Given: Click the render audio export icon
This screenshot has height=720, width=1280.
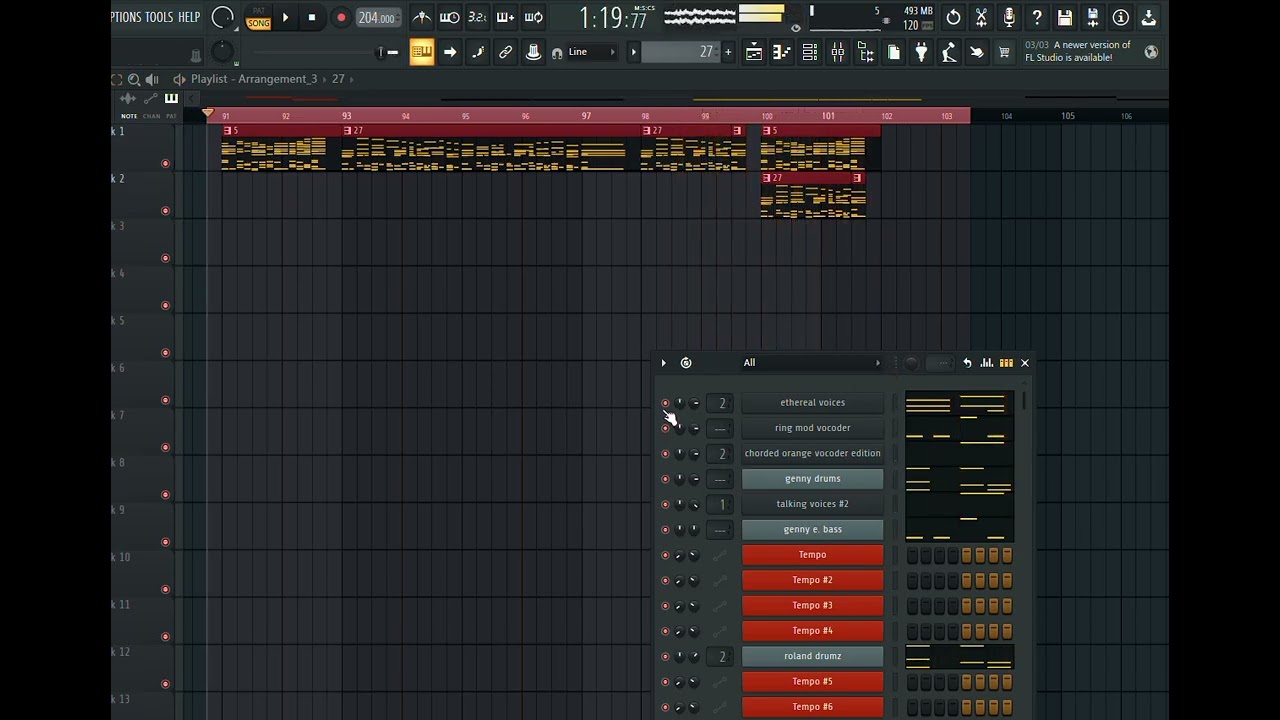Looking at the screenshot, I should tap(1093, 17).
